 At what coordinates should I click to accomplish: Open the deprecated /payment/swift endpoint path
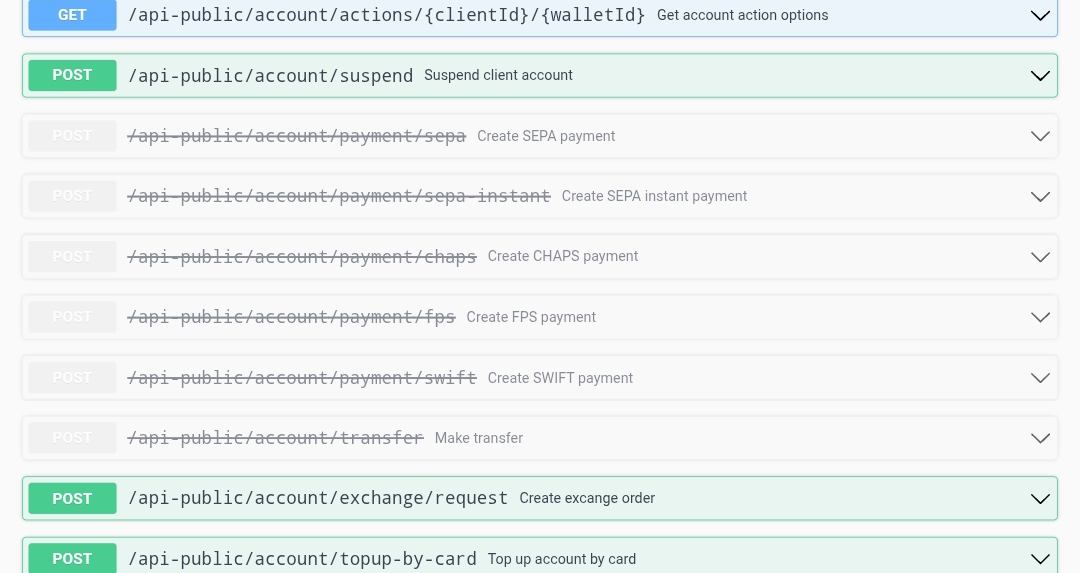click(302, 378)
